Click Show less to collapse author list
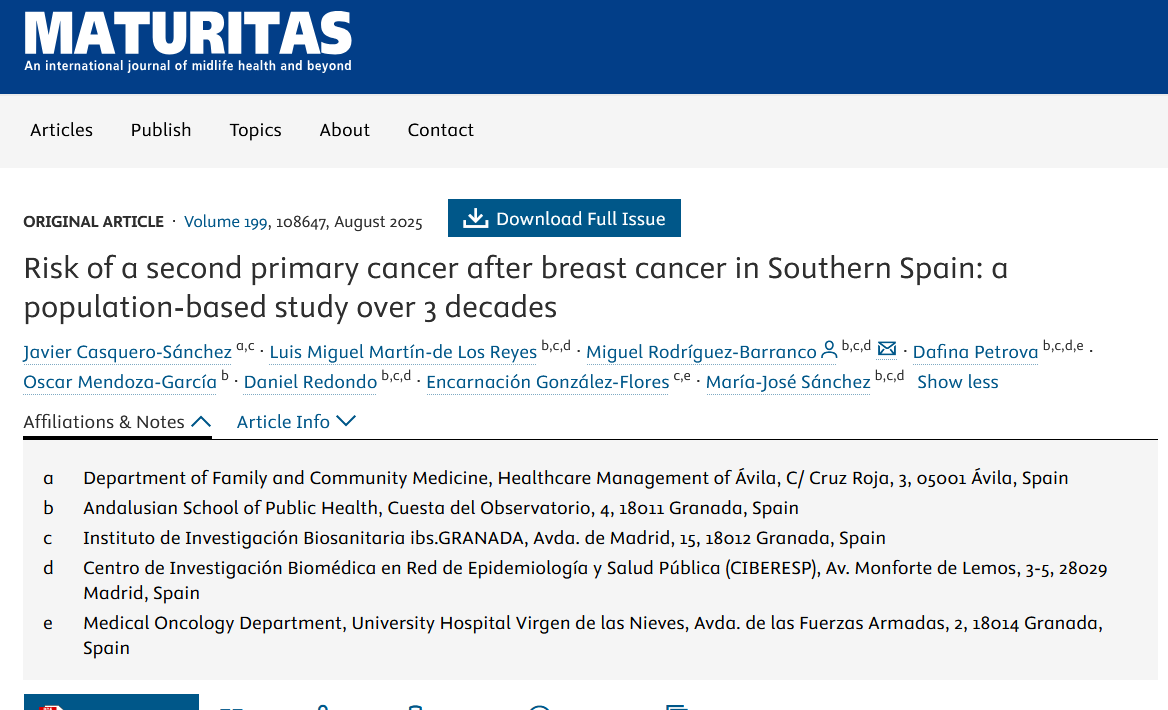 [957, 382]
